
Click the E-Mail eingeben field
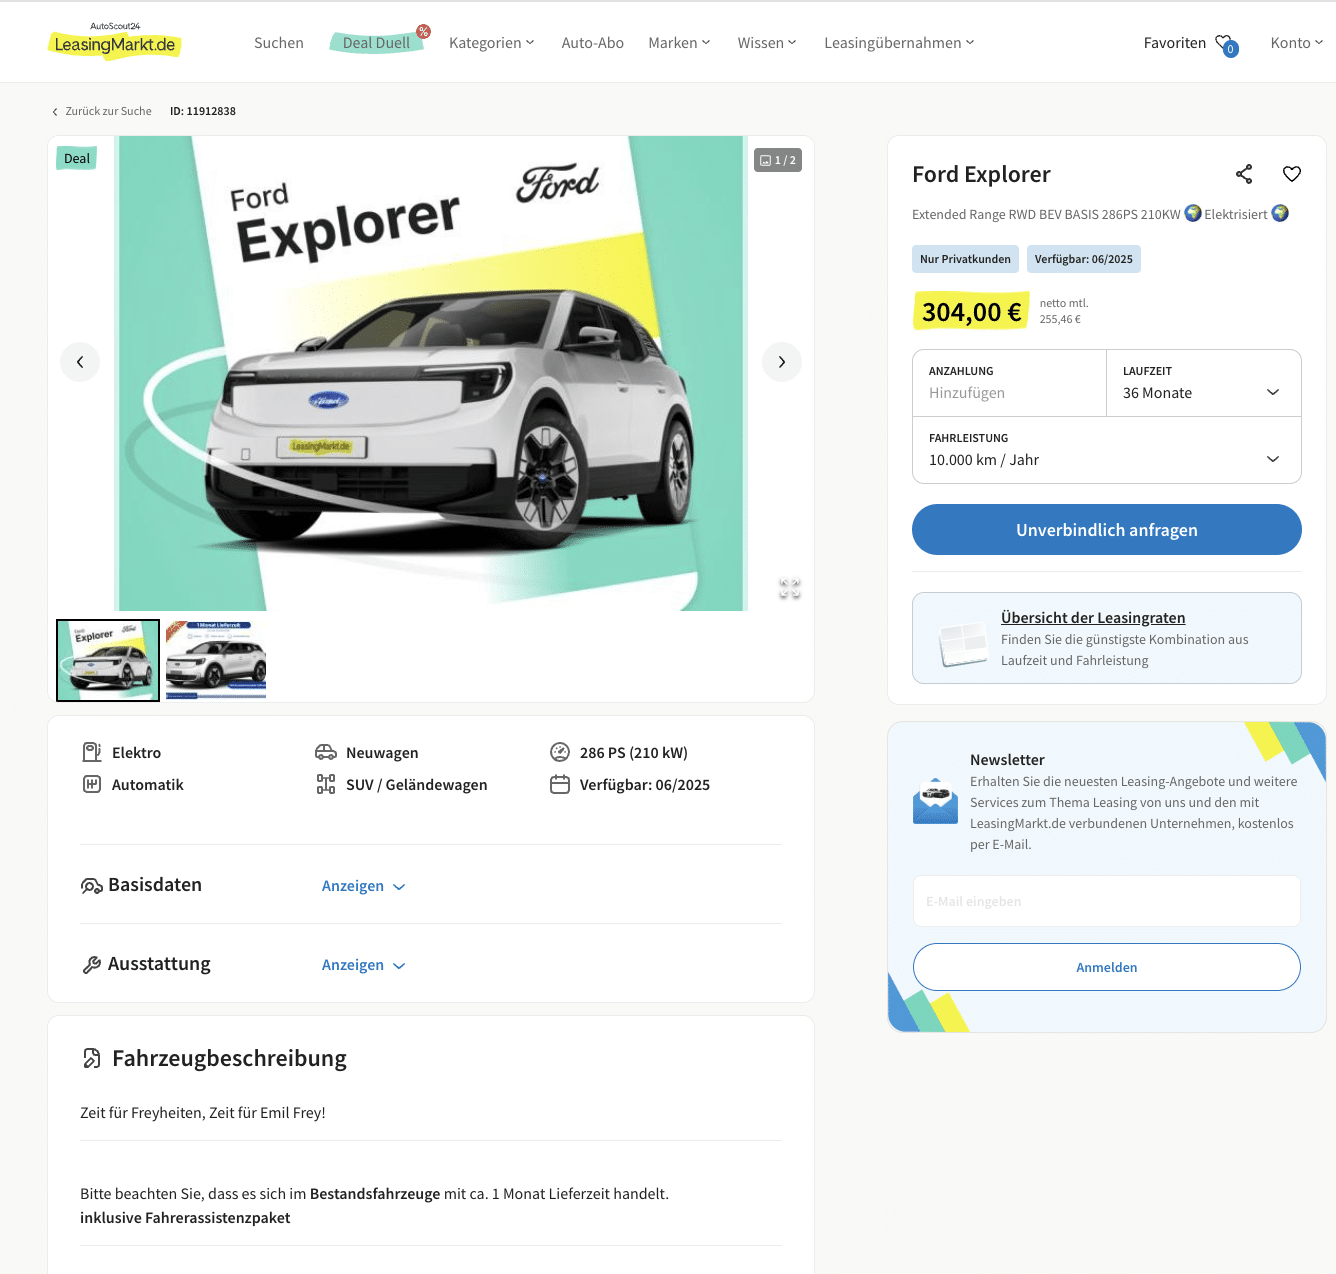pyautogui.click(x=1106, y=901)
